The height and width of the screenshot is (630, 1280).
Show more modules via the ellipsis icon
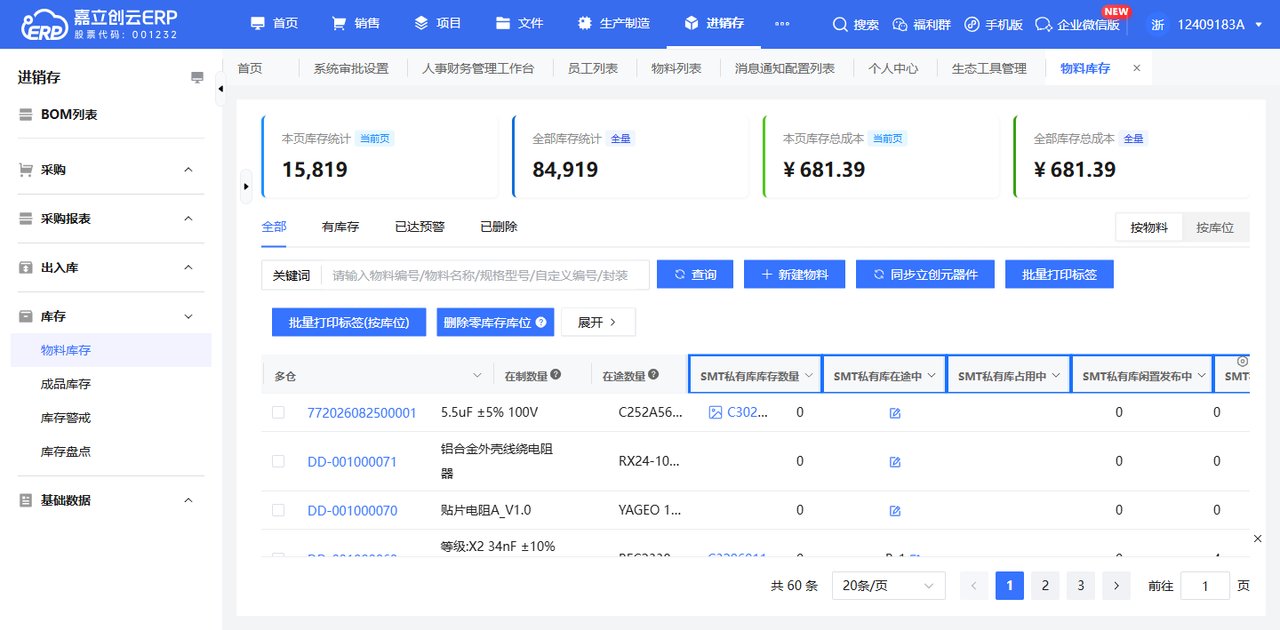[x=782, y=23]
